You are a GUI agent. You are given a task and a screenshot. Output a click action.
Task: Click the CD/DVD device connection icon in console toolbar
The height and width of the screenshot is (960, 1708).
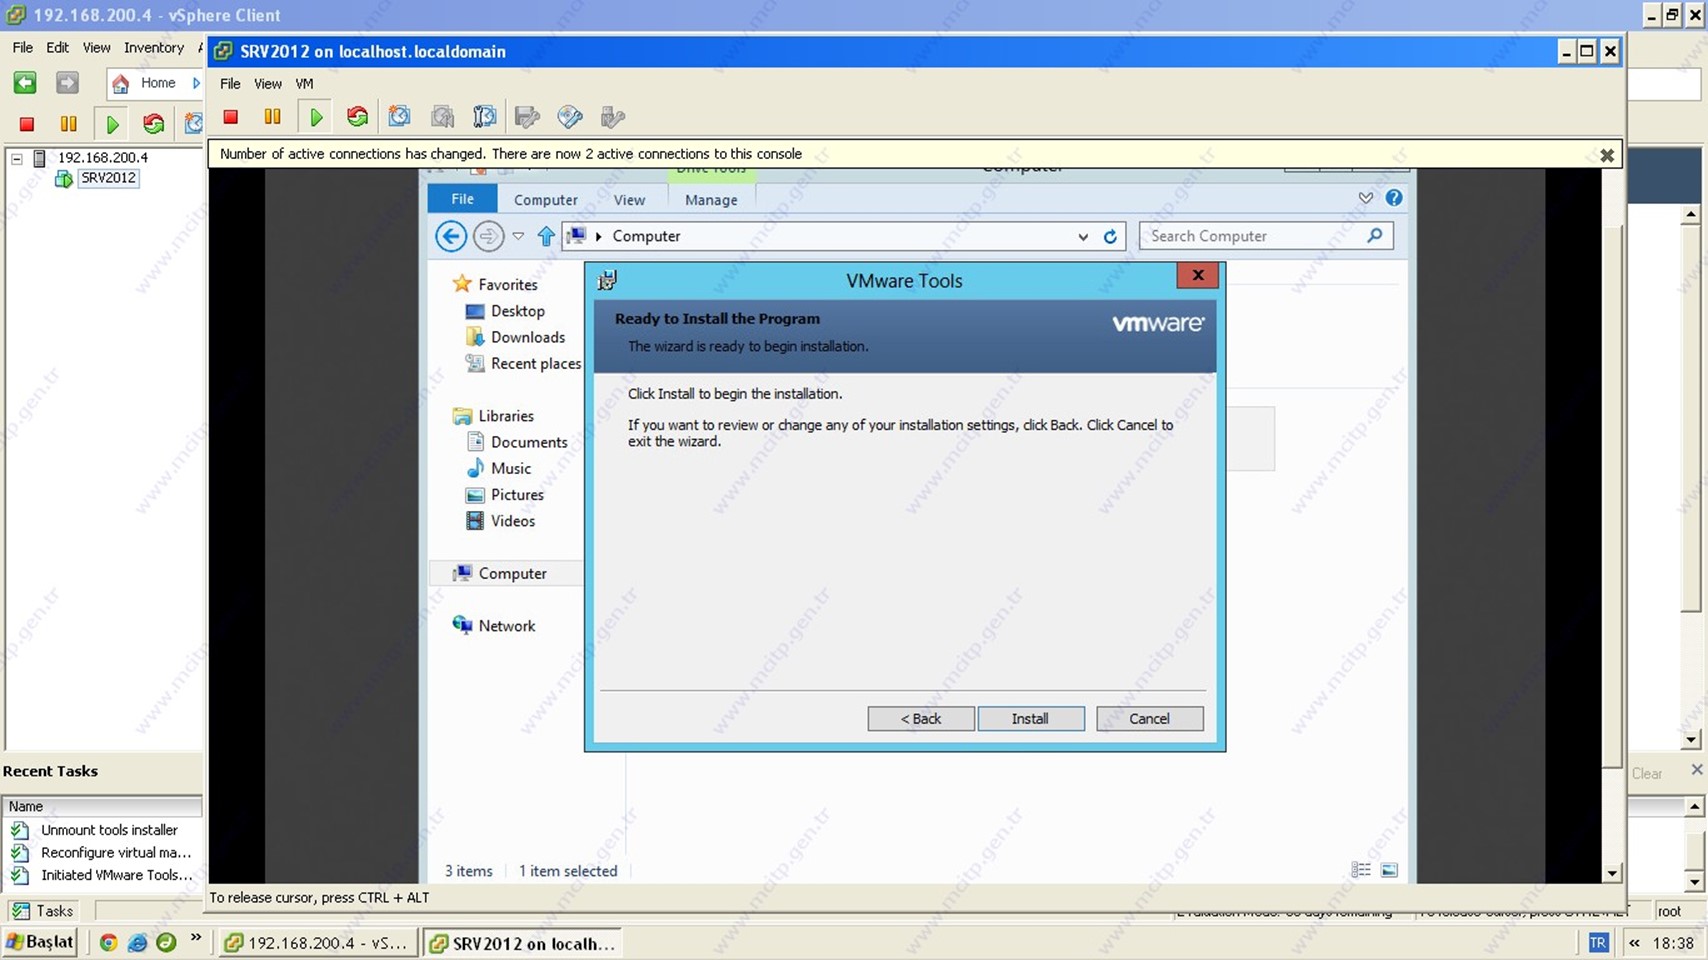tap(570, 117)
